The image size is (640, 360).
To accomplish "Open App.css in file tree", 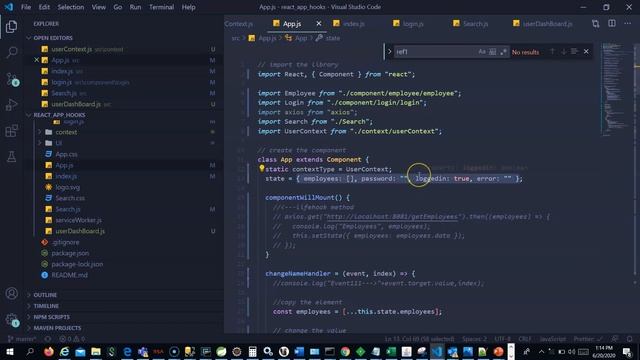I will (x=66, y=154).
